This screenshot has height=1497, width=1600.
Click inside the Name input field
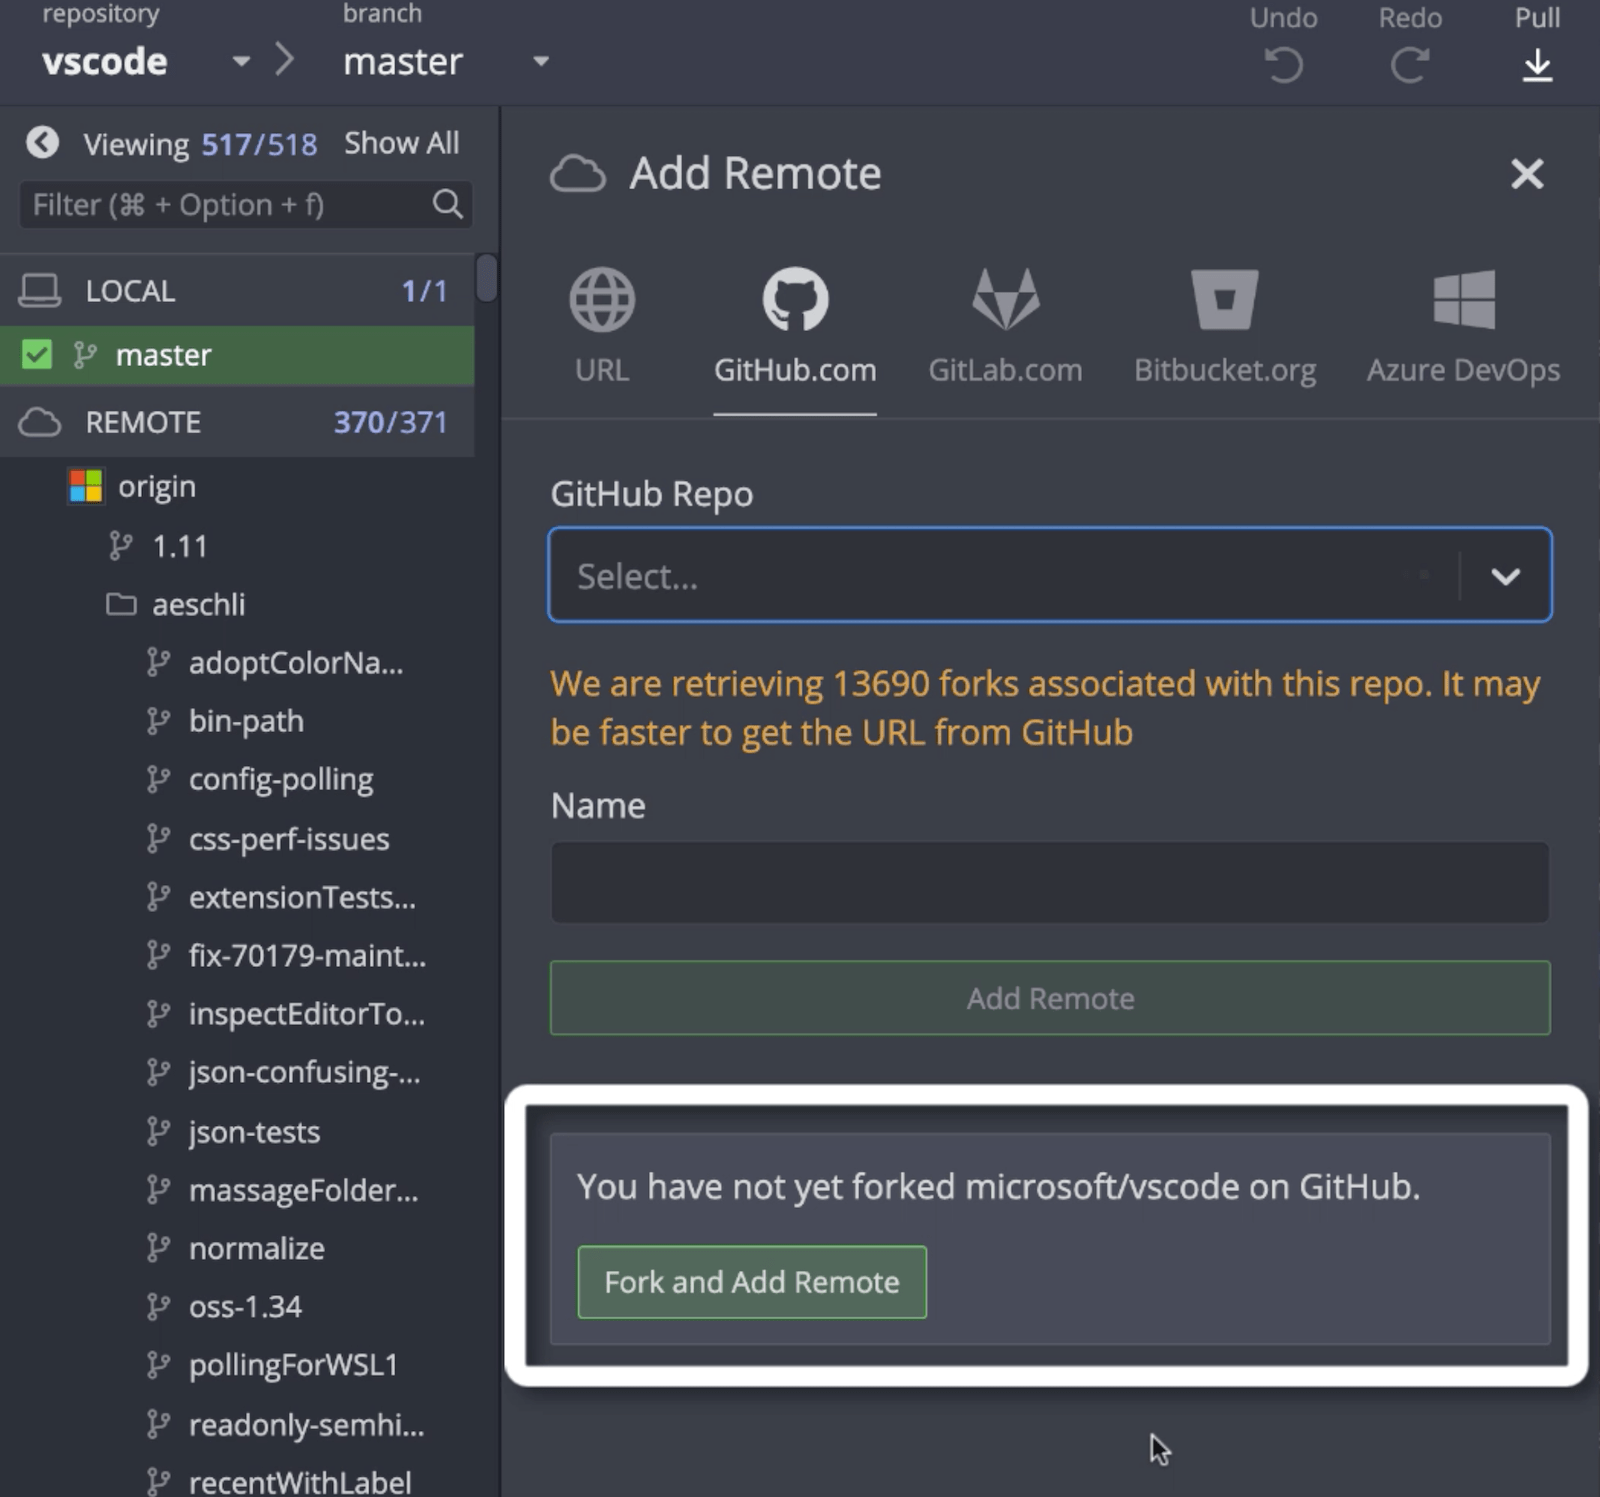pos(1048,882)
